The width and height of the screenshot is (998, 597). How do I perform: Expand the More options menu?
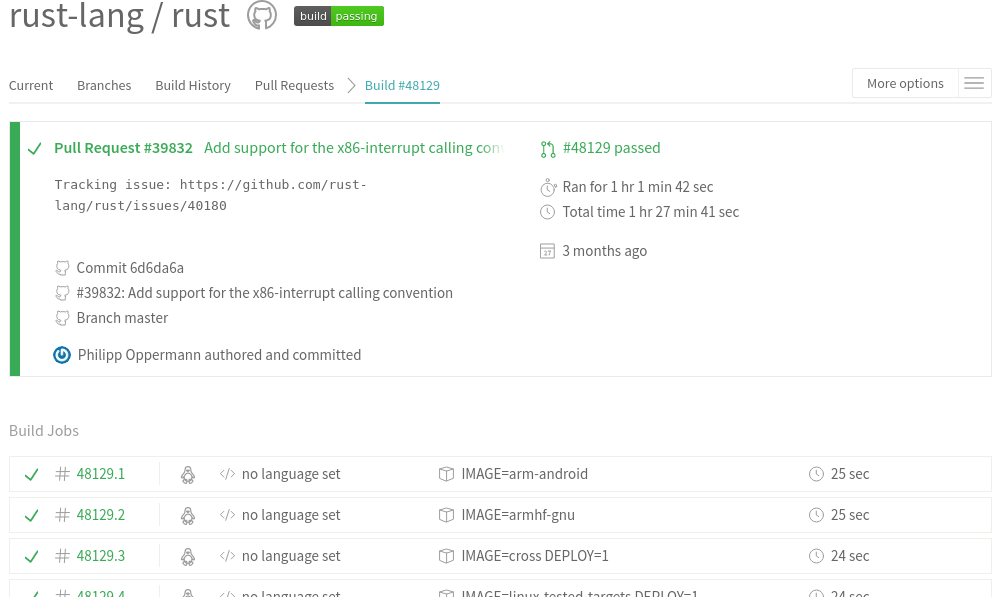point(905,83)
